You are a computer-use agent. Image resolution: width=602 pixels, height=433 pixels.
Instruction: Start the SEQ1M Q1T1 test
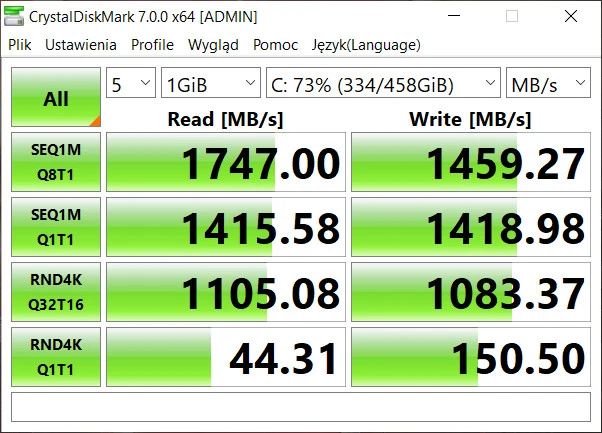coord(56,227)
